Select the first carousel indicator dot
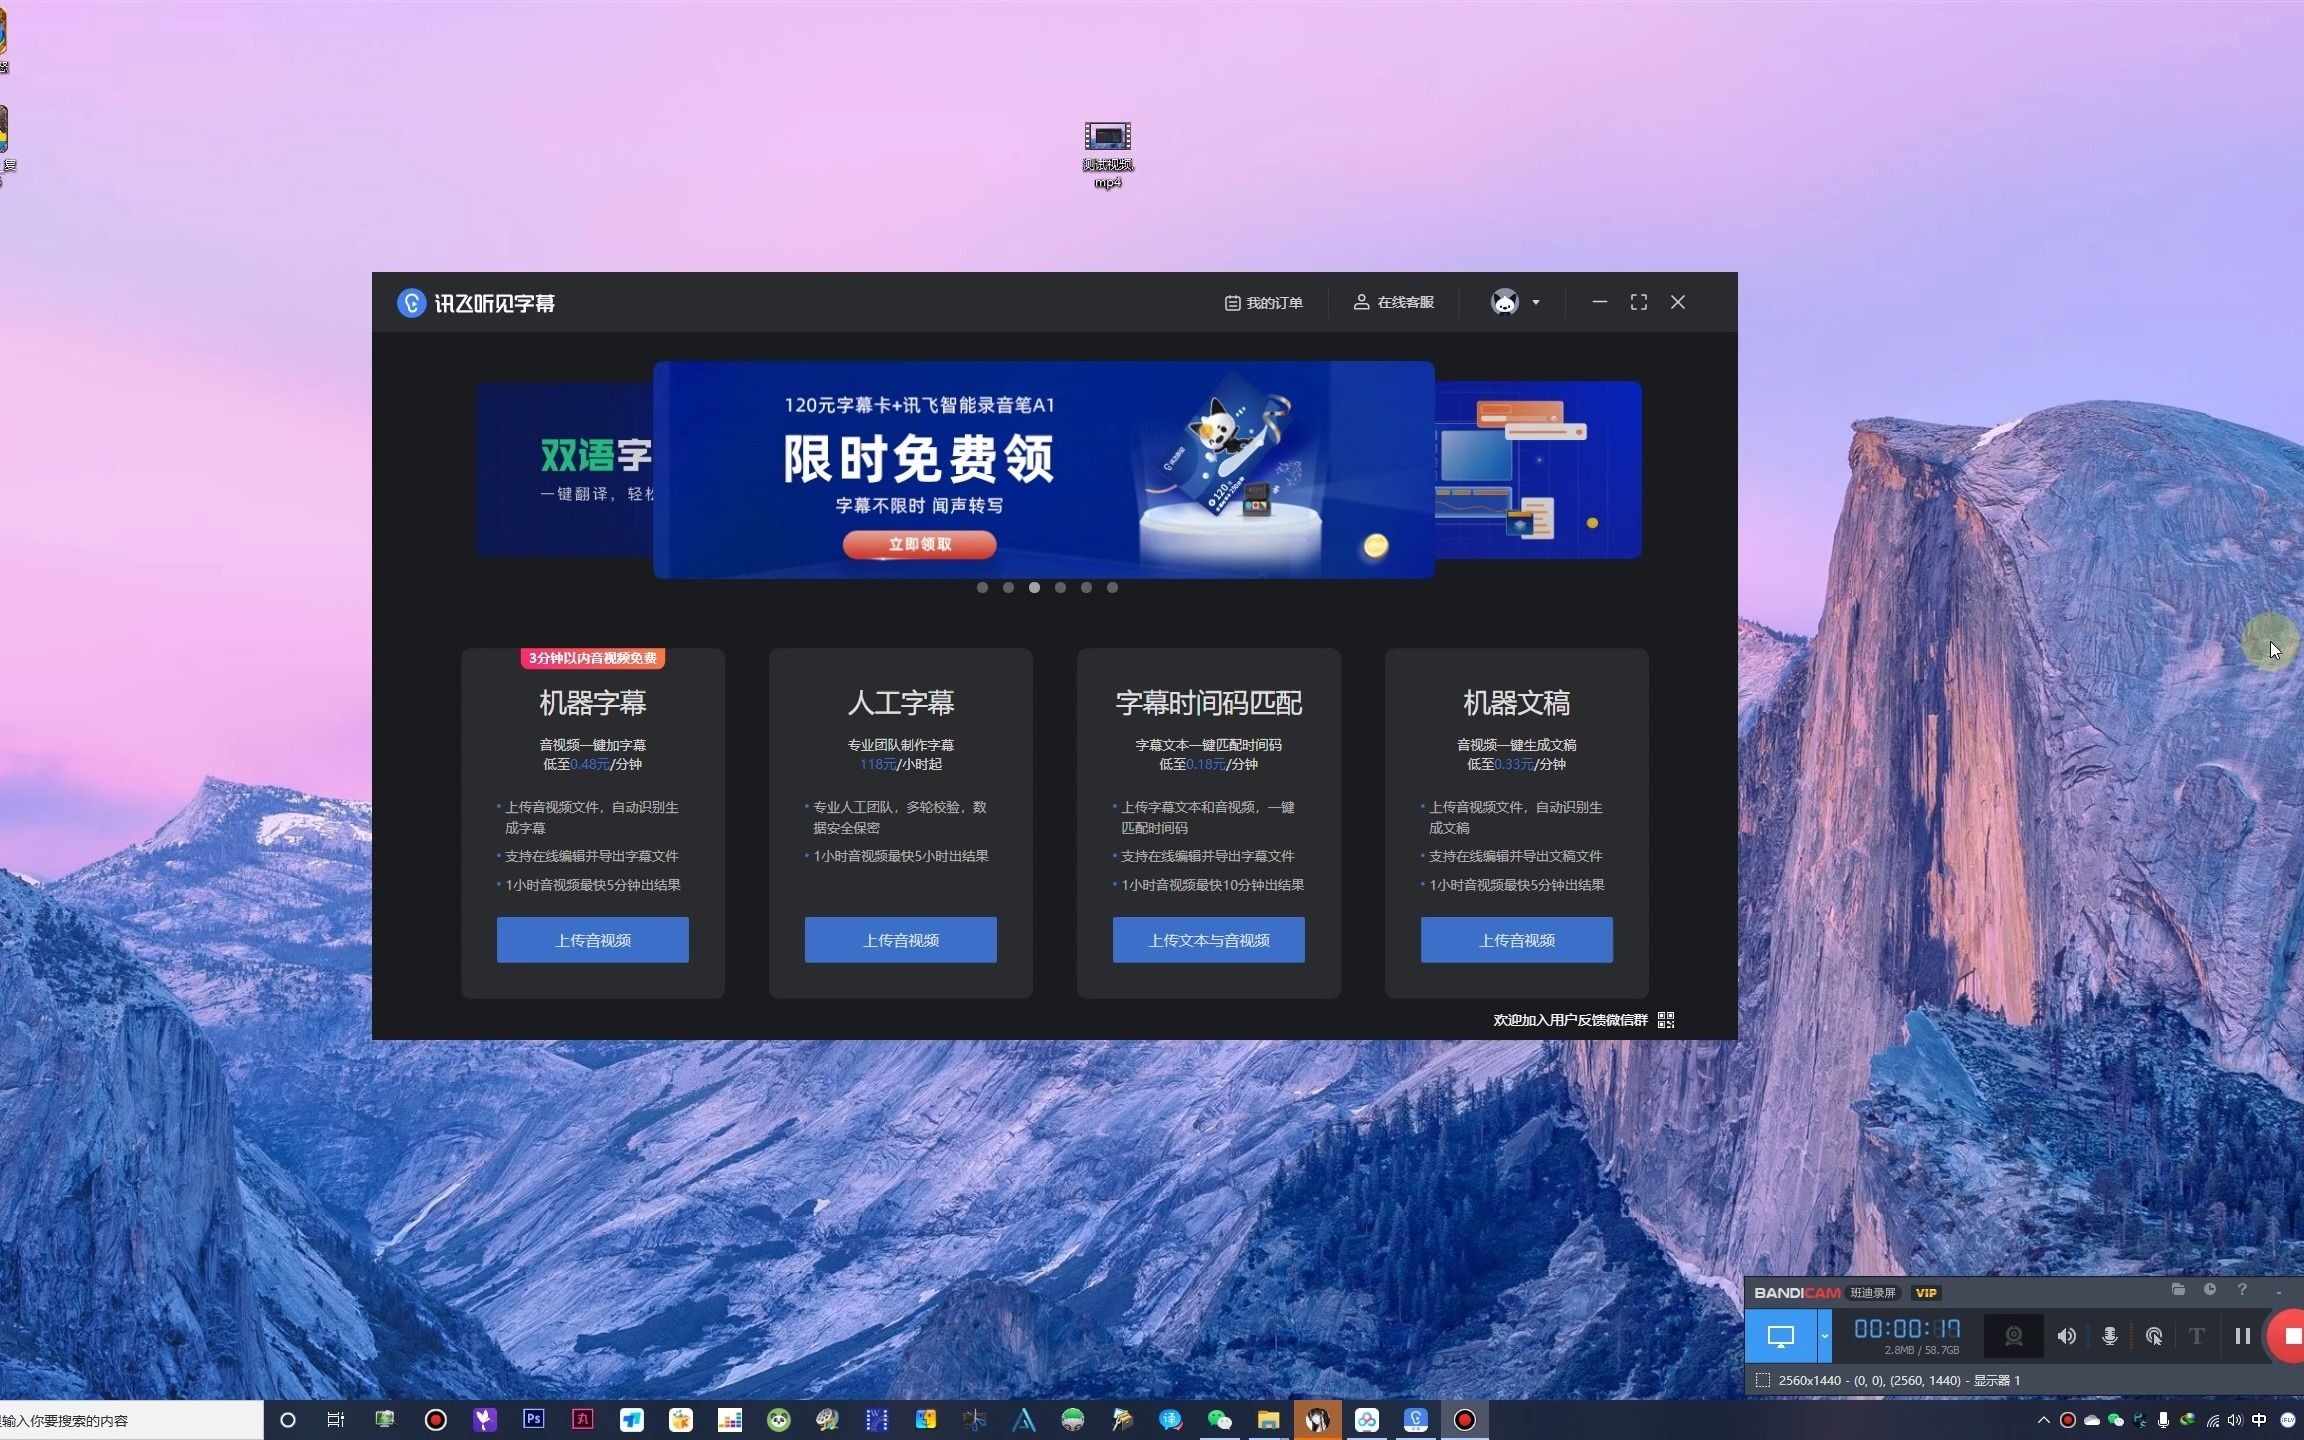 pyautogui.click(x=982, y=588)
